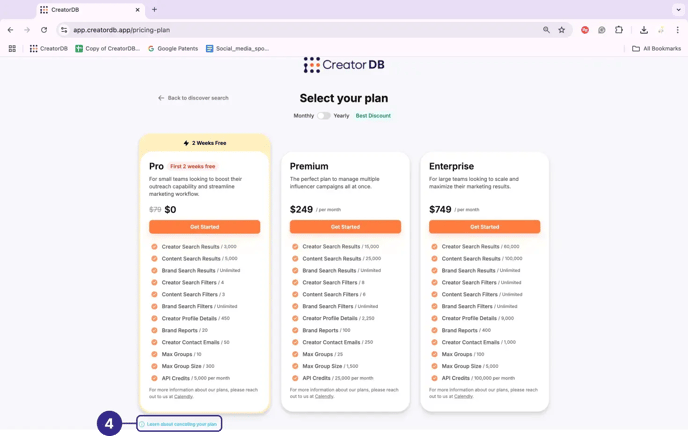
Task: Open the Downloads icon in toolbar
Action: point(644,30)
